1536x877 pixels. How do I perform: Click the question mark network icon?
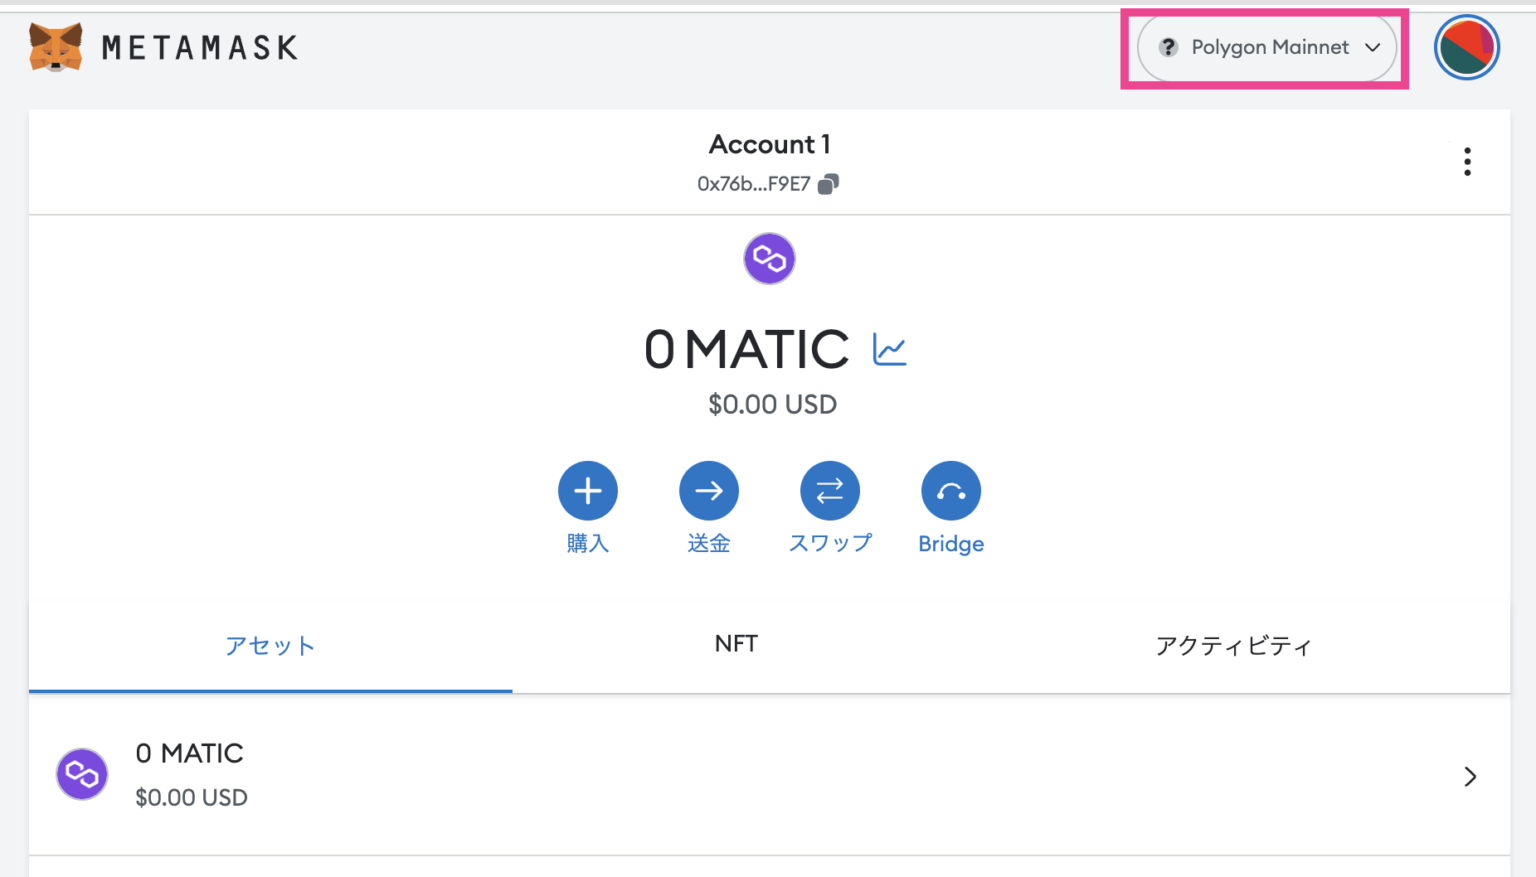tap(1168, 48)
